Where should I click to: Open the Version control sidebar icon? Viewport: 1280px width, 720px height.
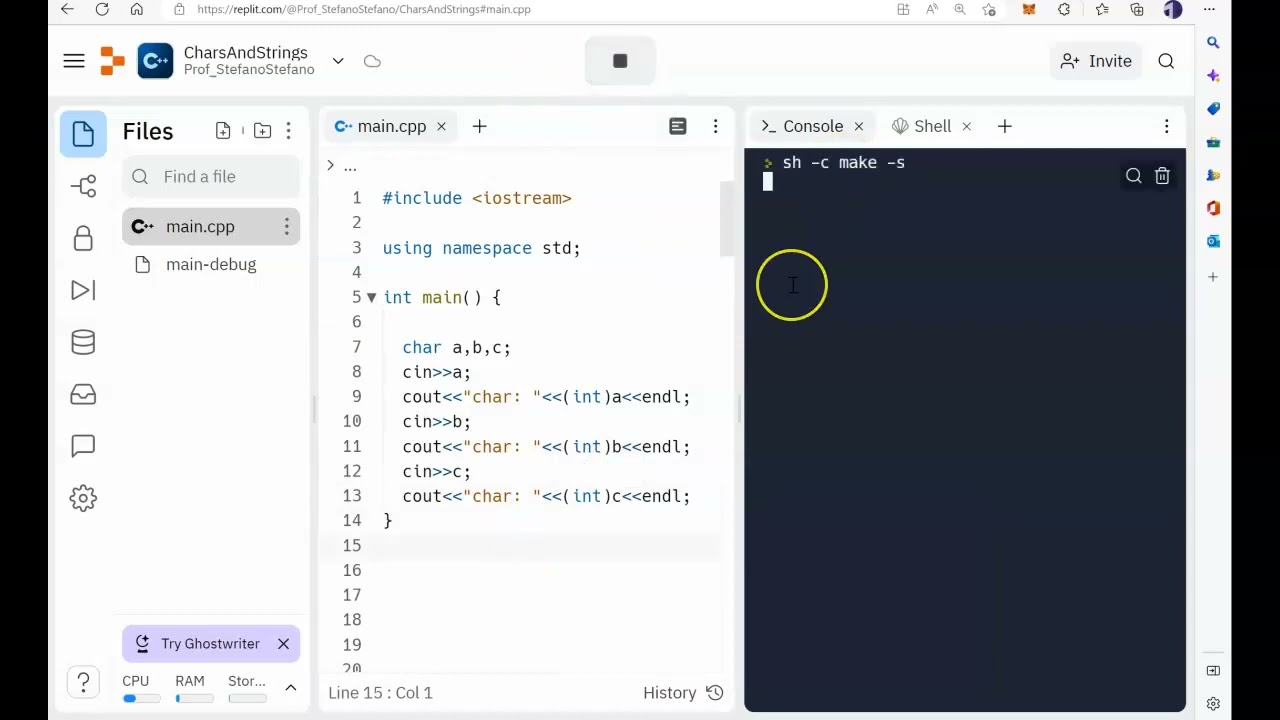pos(83,186)
